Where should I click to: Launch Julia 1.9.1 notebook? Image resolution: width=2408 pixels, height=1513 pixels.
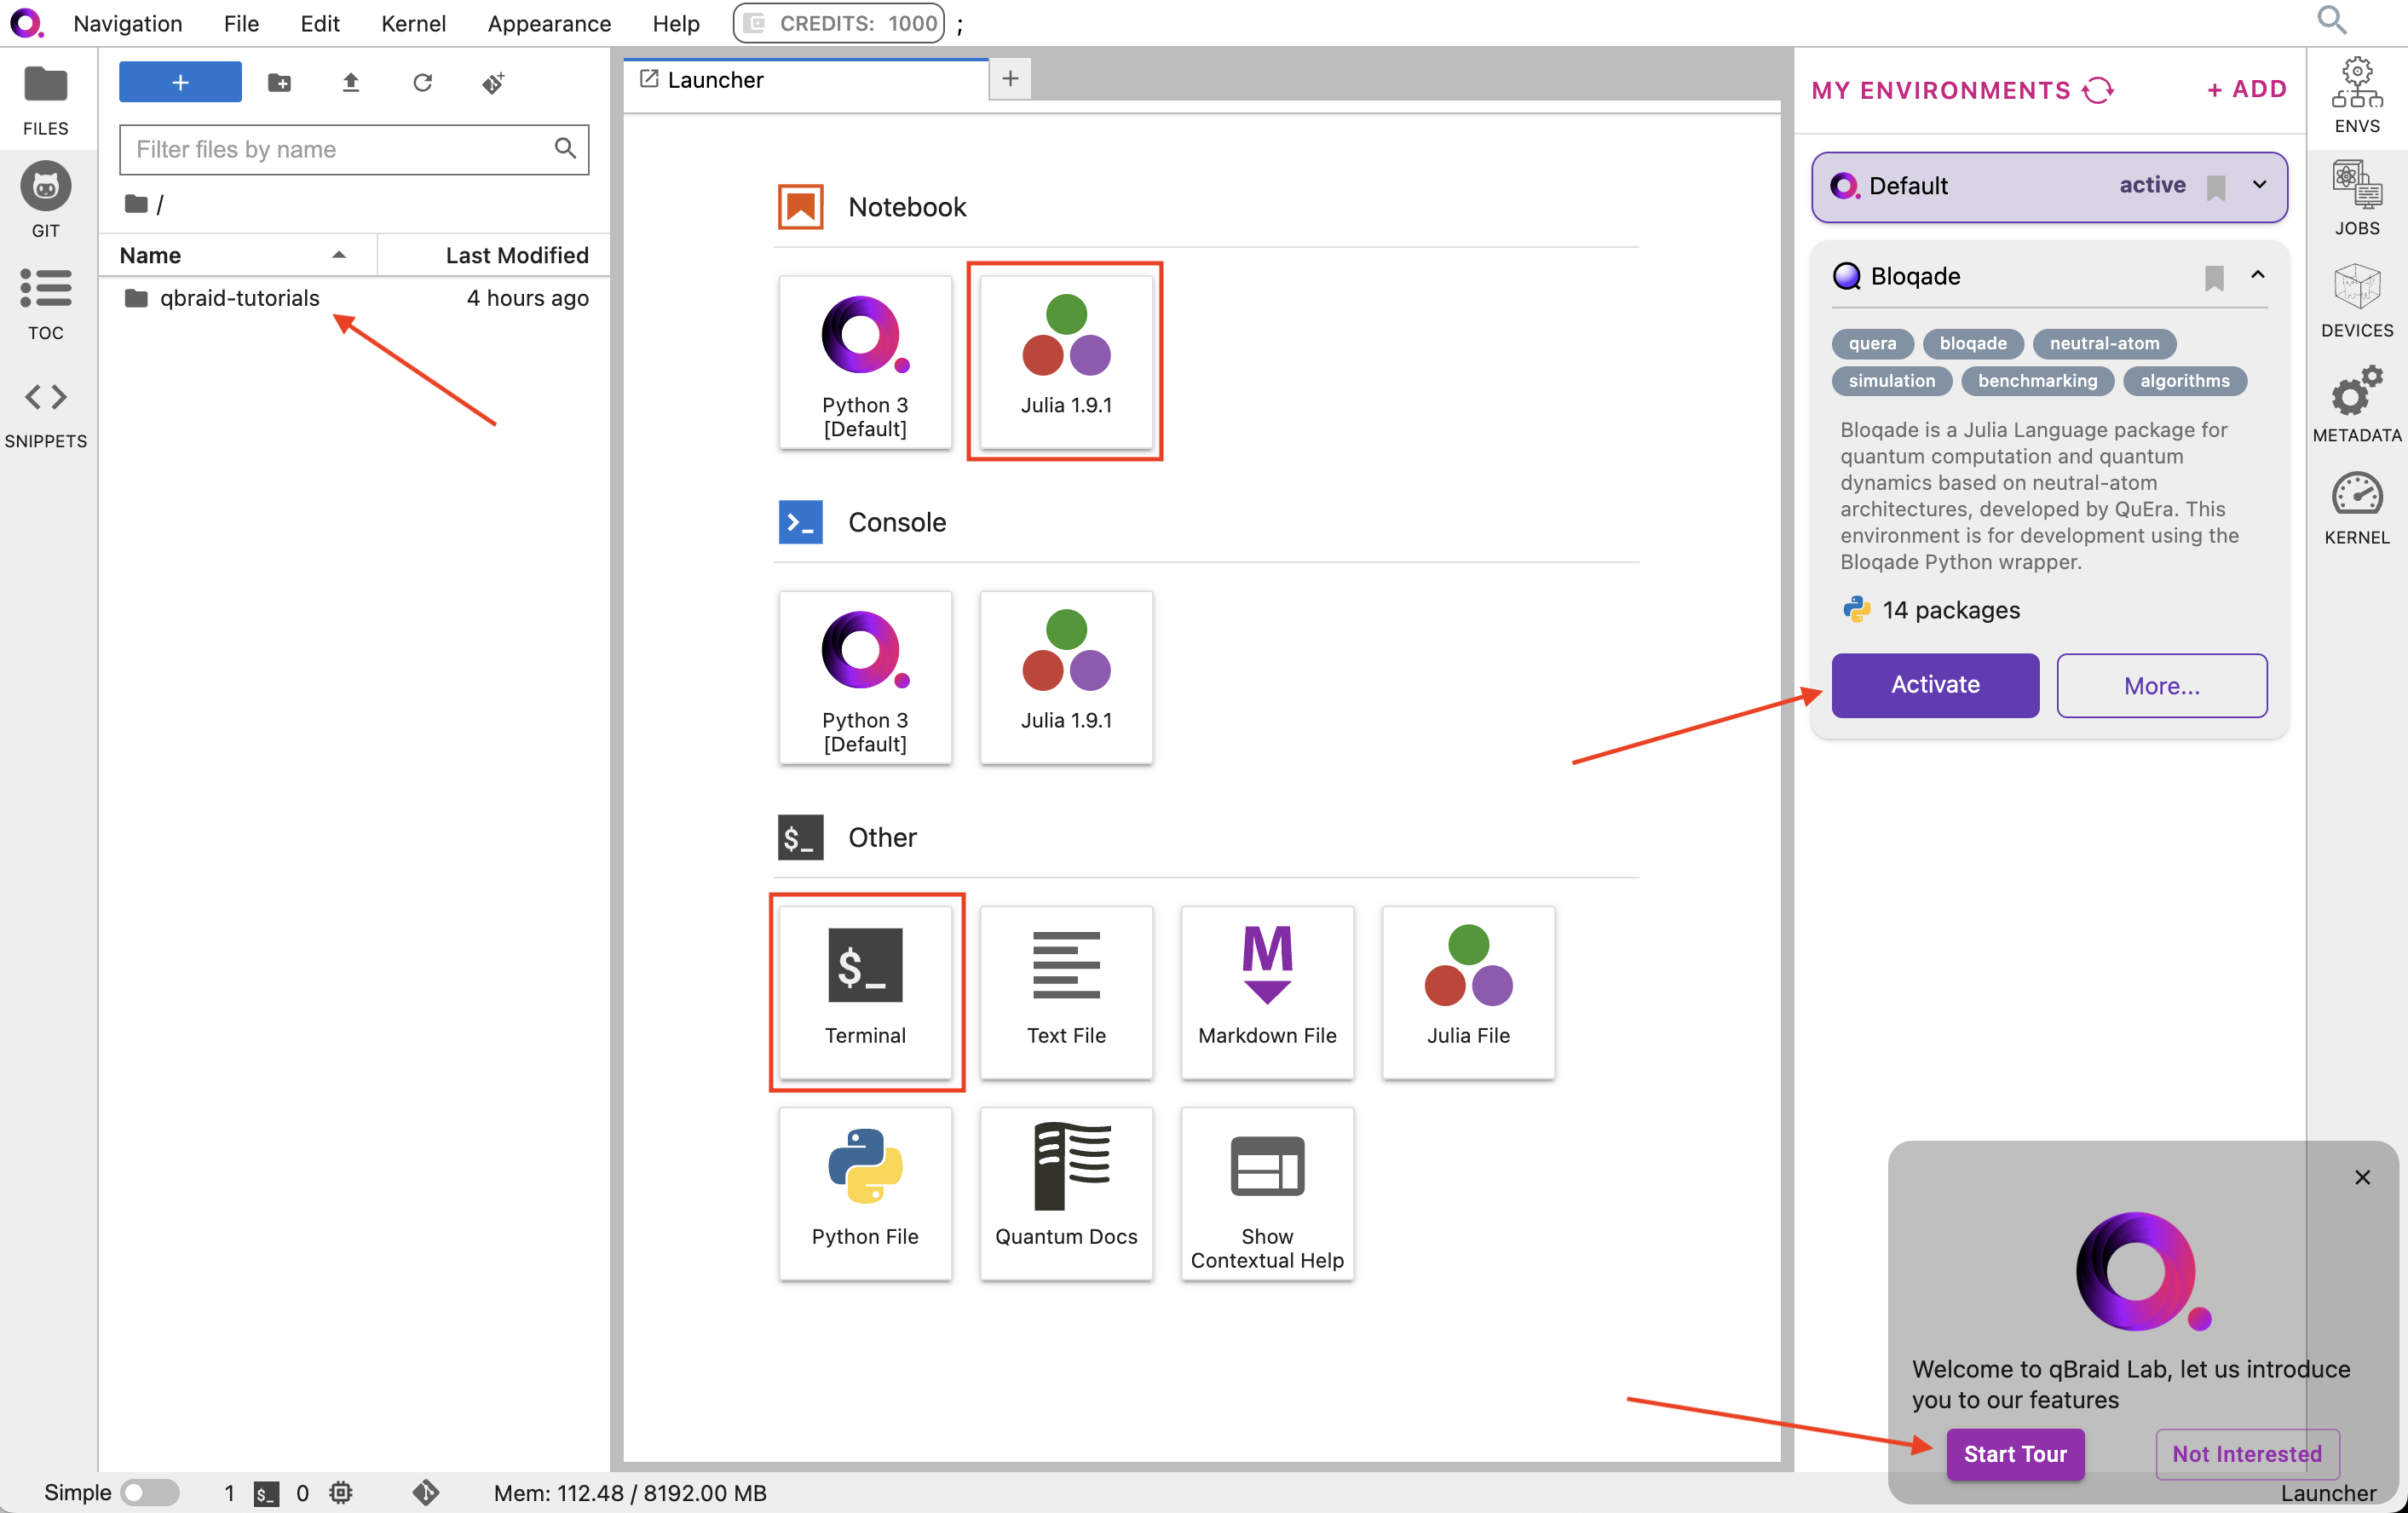(1066, 362)
